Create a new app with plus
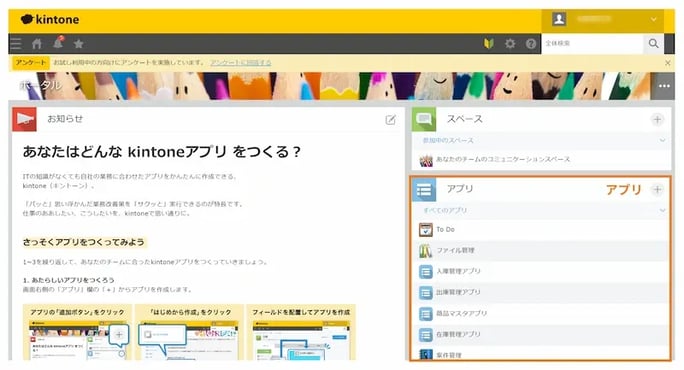Screen dimensions: 684x370 (x=657, y=189)
